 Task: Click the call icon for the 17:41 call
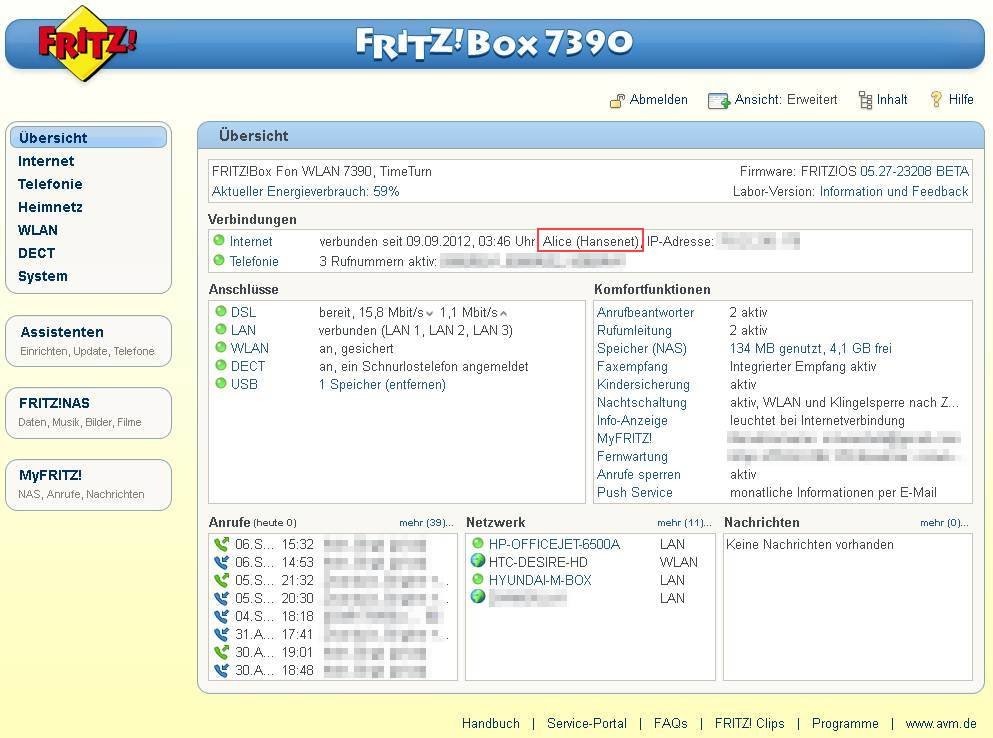pyautogui.click(x=222, y=633)
